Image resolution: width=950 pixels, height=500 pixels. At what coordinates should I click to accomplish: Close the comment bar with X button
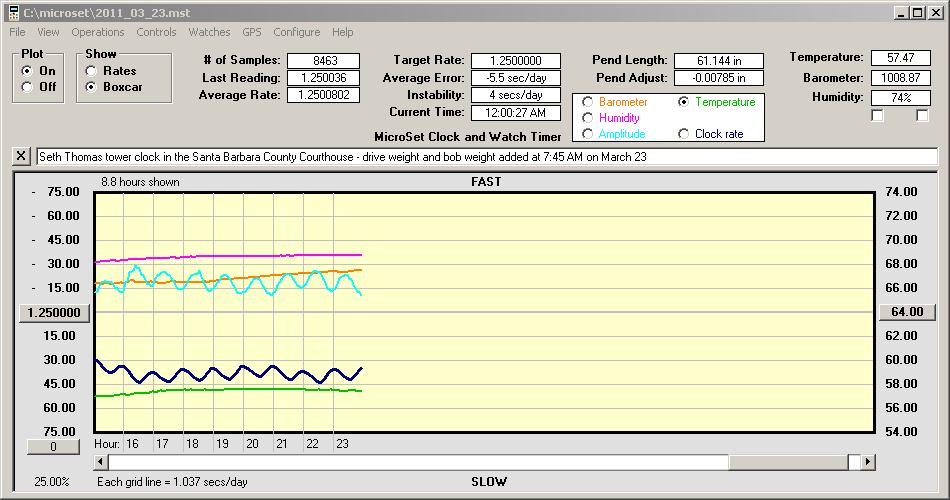(x=21, y=156)
